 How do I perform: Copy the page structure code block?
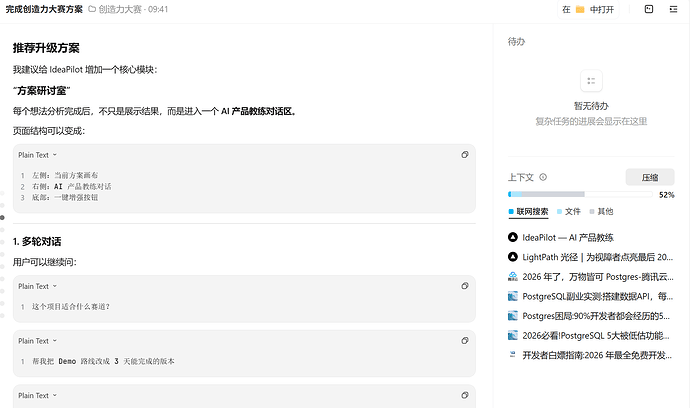pos(465,155)
